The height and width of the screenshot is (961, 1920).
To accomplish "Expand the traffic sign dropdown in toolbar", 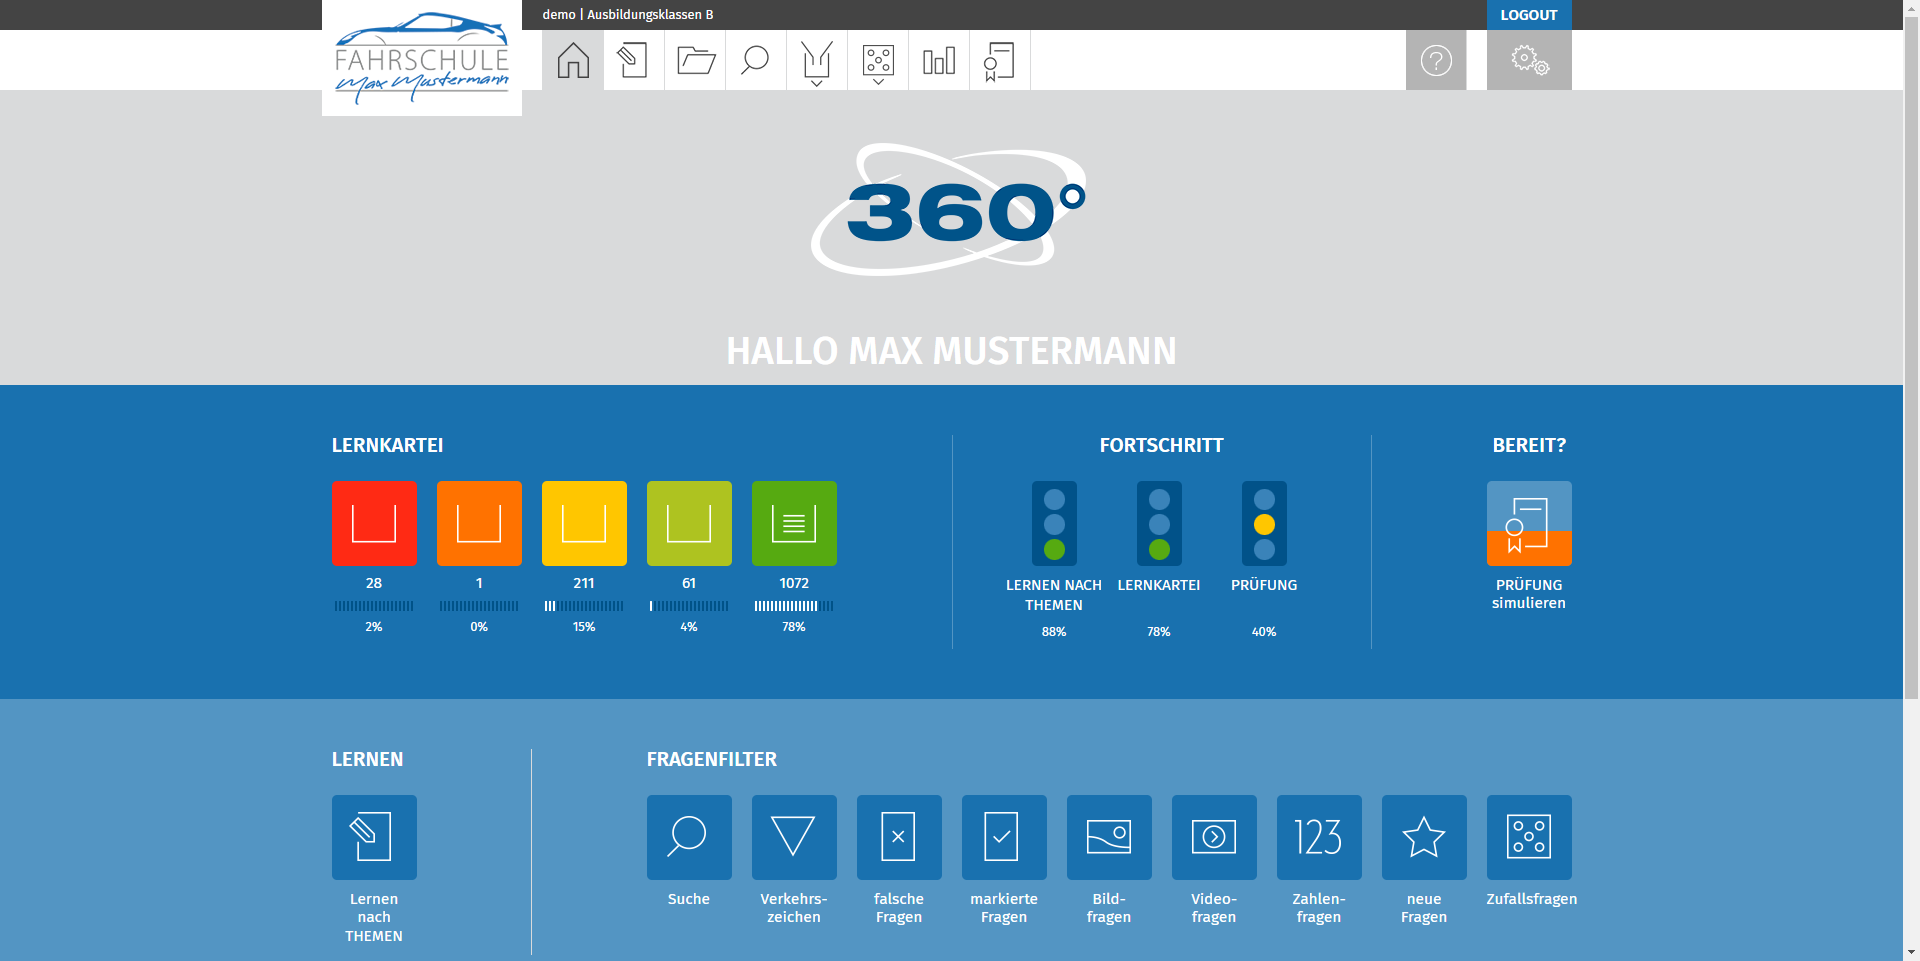I will (816, 62).
